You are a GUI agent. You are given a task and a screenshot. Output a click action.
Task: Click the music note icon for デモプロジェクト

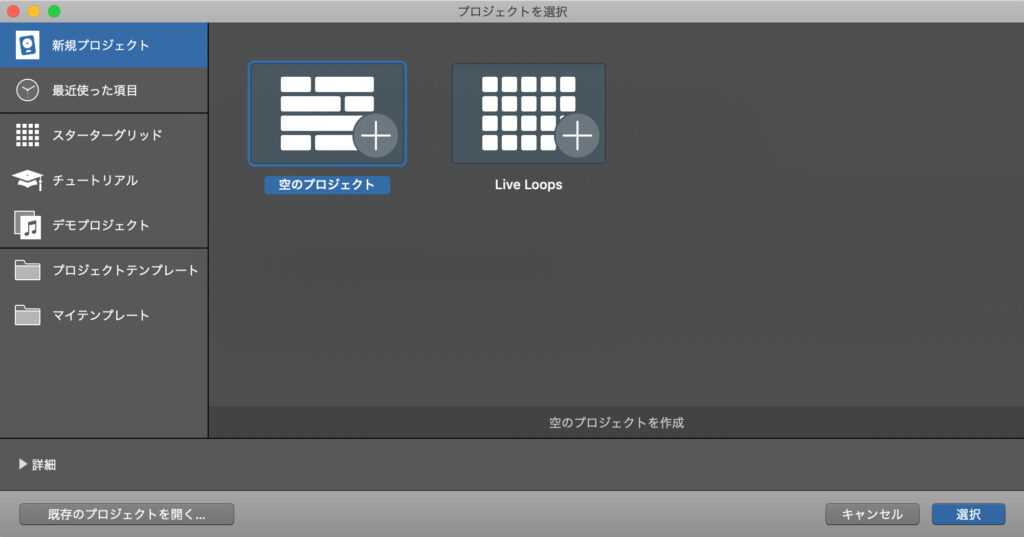(x=27, y=225)
